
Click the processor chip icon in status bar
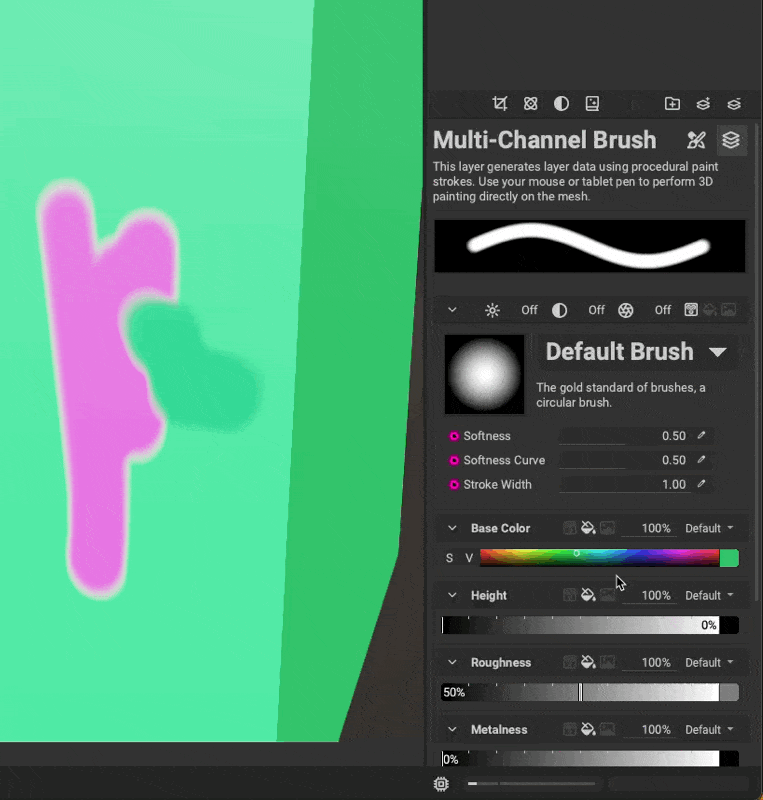441,784
